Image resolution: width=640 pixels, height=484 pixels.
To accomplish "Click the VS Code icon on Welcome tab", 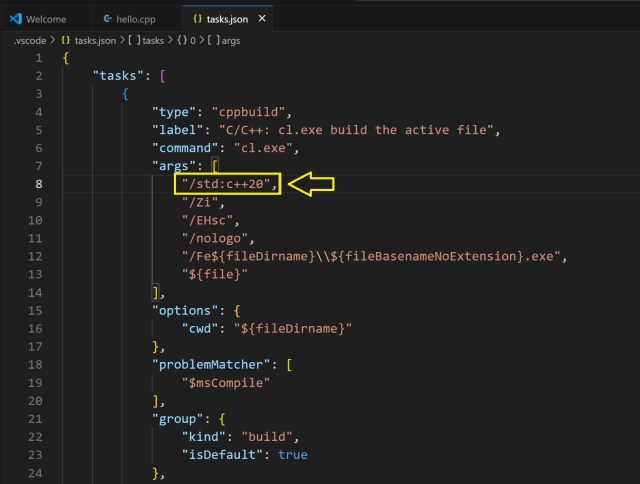I will click(x=15, y=19).
